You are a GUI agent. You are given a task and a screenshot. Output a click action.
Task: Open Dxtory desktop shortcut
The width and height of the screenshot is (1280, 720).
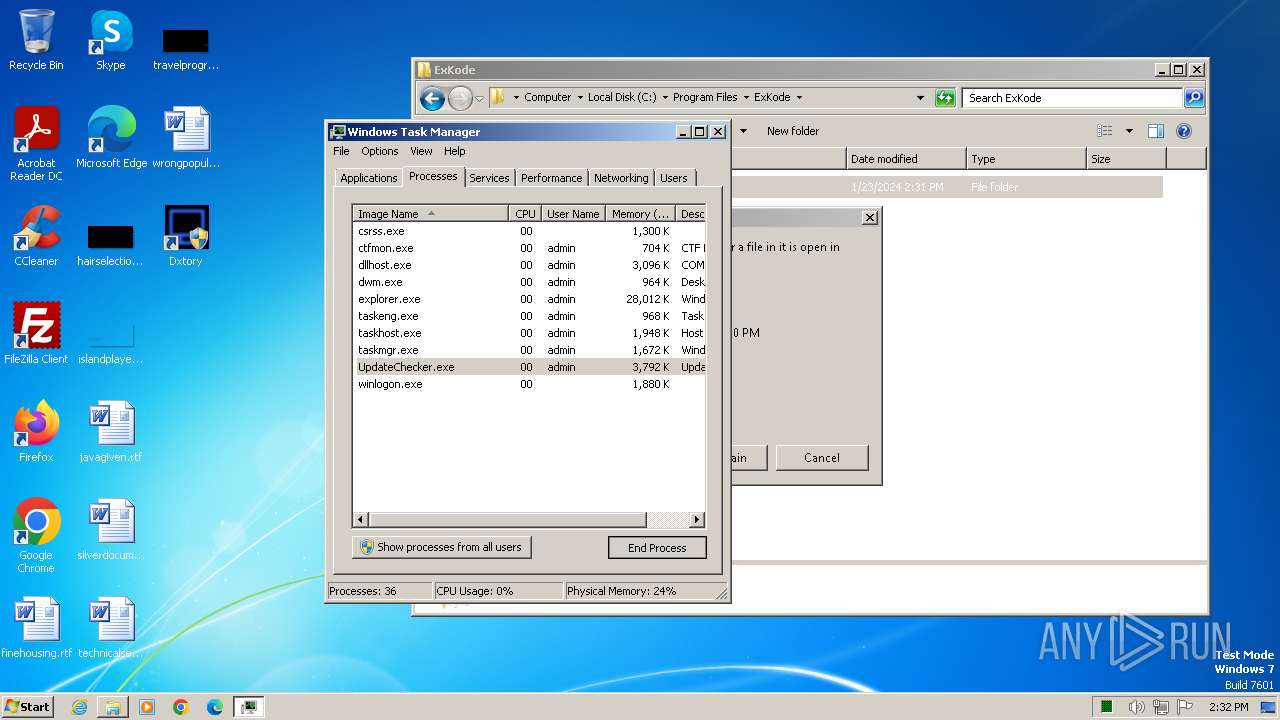click(186, 236)
